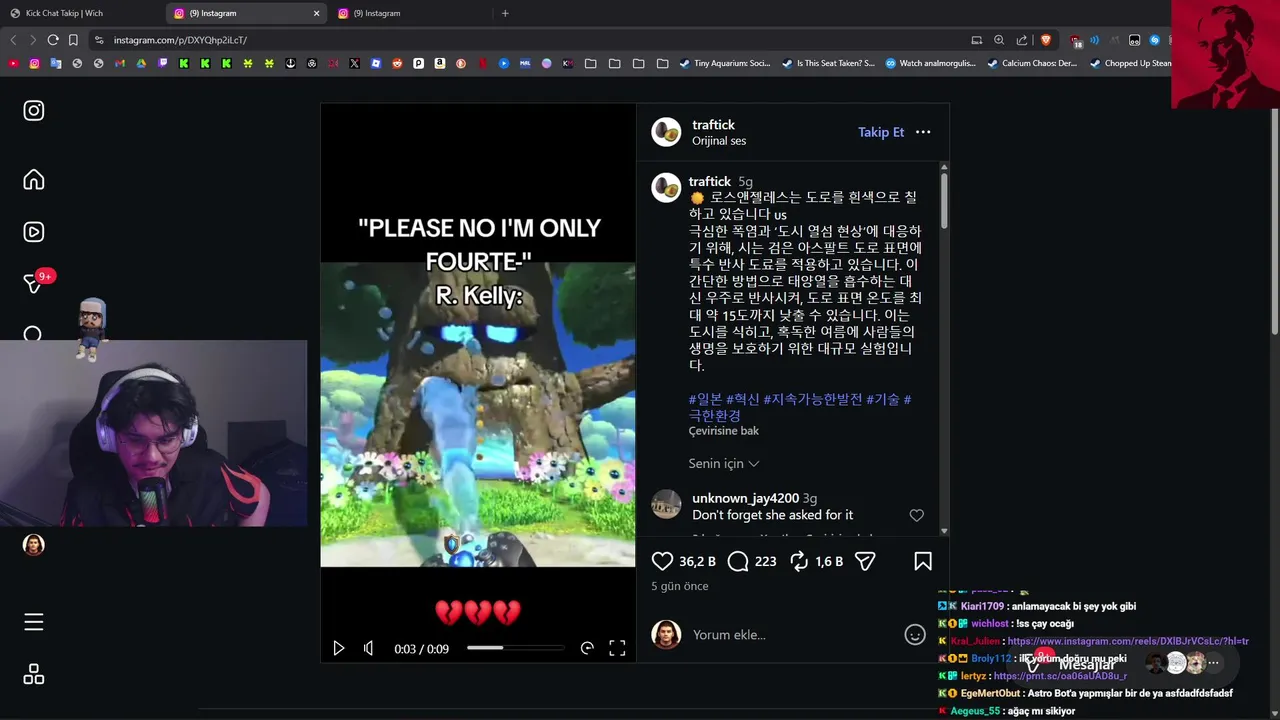Open your profile avatar in the sidebar
Viewport: 1280px width, 720px height.
pyautogui.click(x=34, y=545)
